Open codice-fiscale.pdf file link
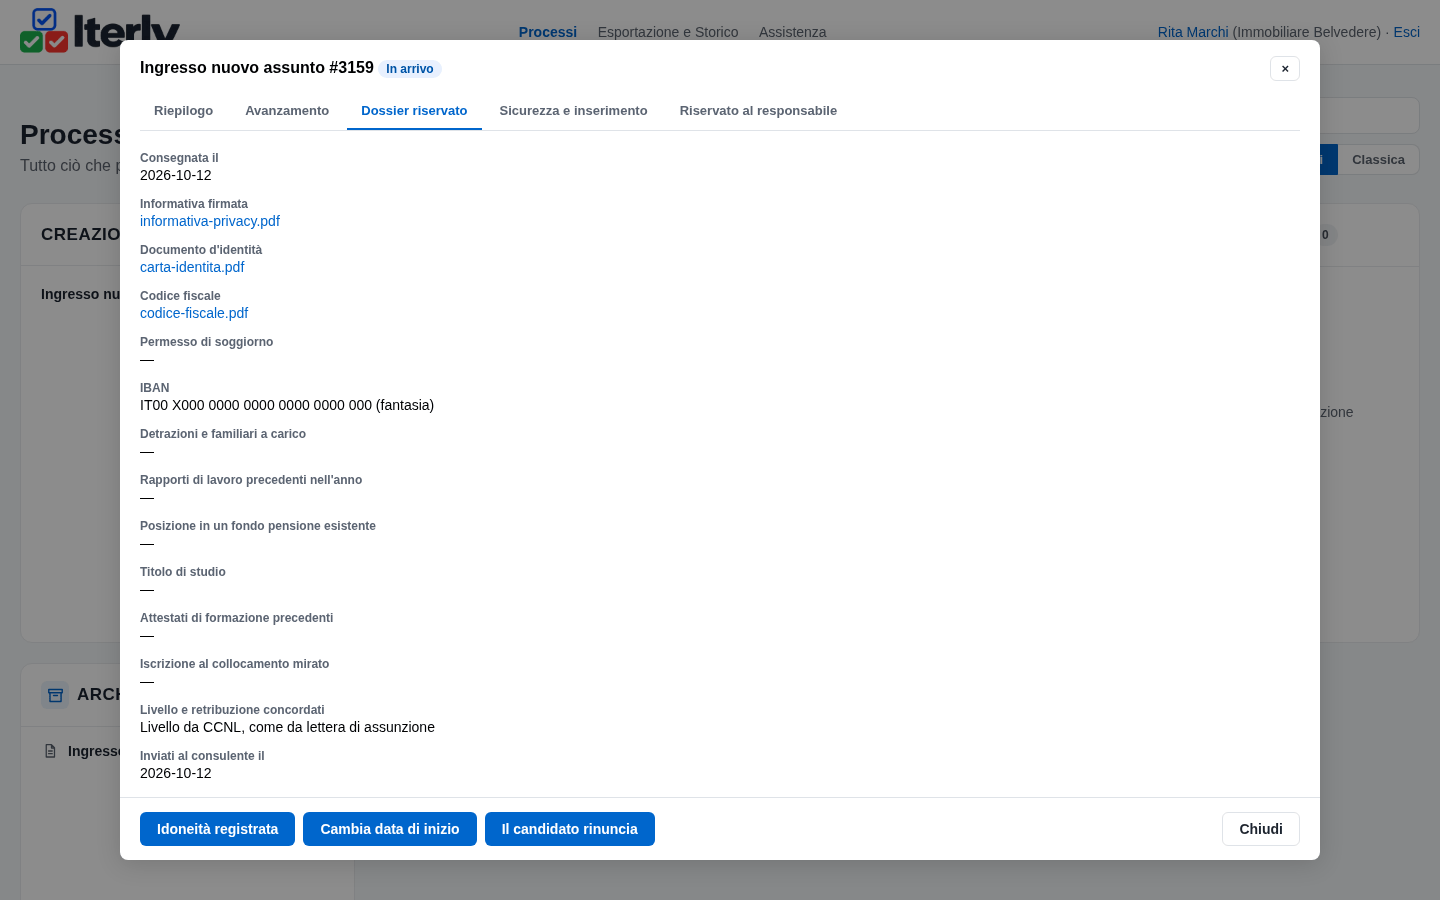Image resolution: width=1440 pixels, height=900 pixels. 194,313
